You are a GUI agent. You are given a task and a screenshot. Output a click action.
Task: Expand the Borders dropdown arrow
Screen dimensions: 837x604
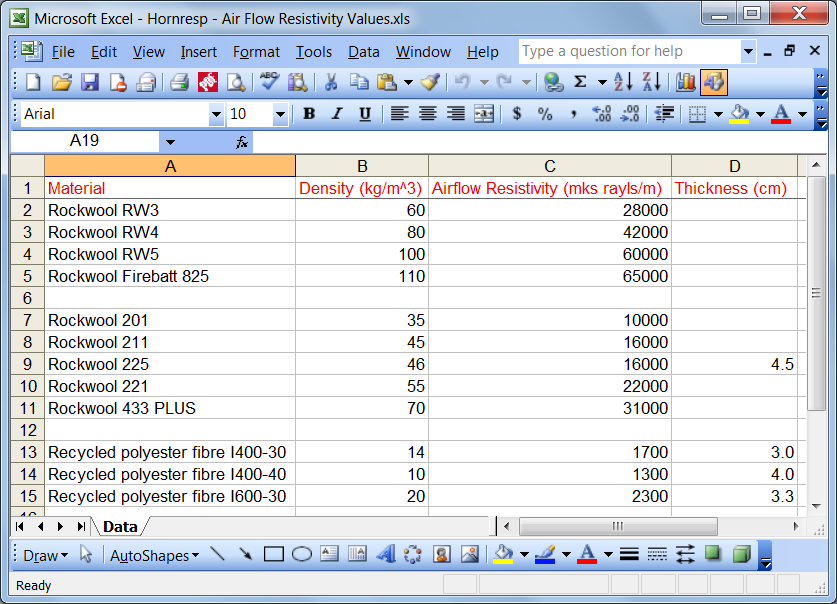click(x=718, y=114)
